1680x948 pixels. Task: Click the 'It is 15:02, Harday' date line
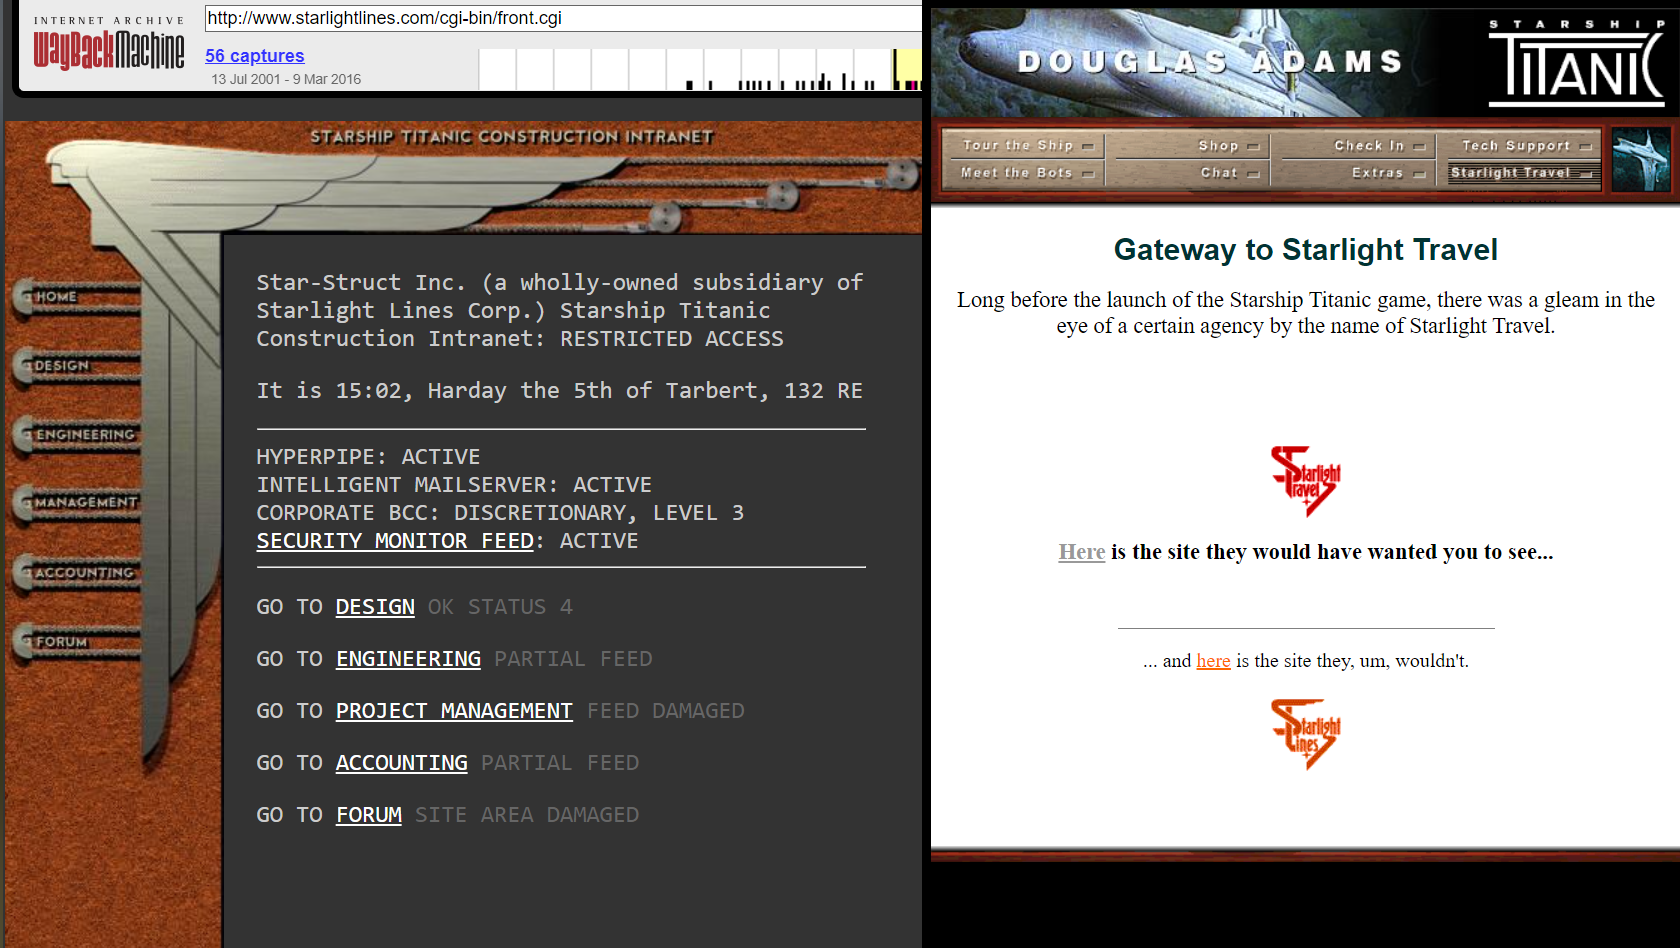[559, 391]
